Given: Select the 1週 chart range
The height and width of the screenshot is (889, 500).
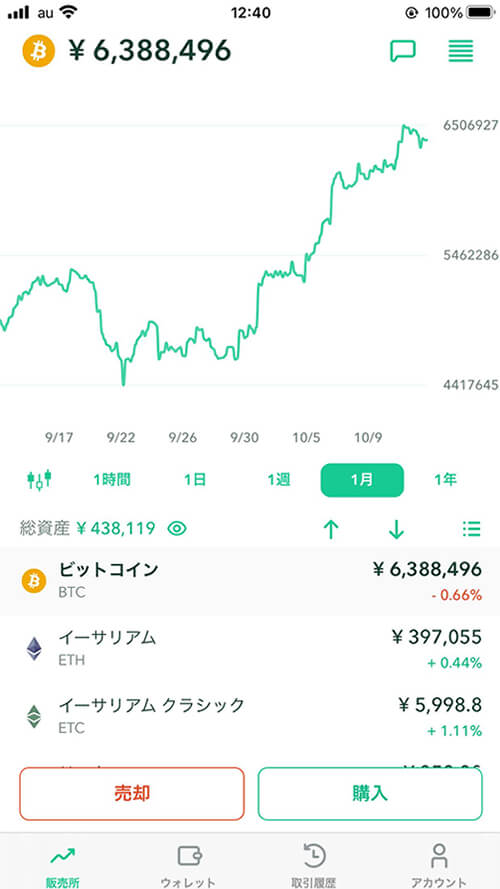Looking at the screenshot, I should pos(279,480).
